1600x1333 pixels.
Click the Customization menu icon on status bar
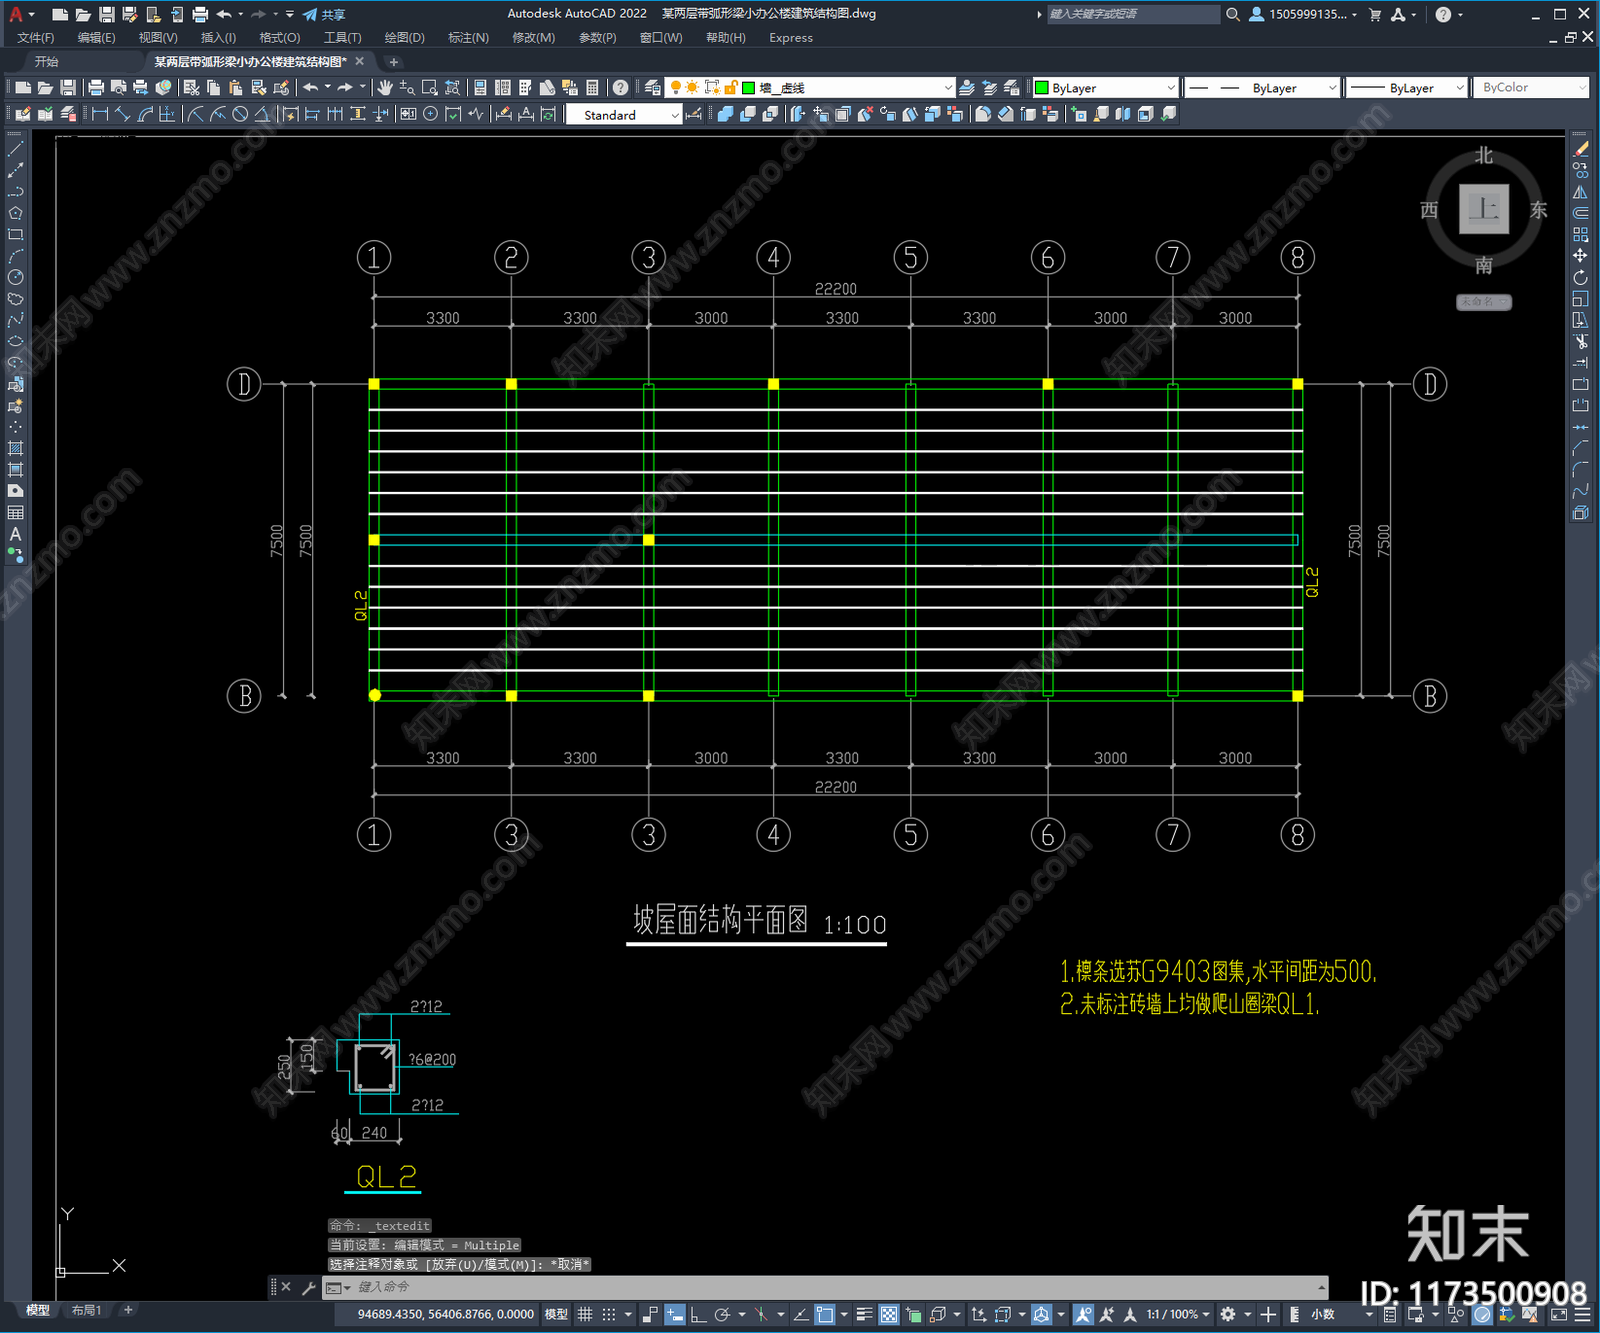click(x=1582, y=1314)
